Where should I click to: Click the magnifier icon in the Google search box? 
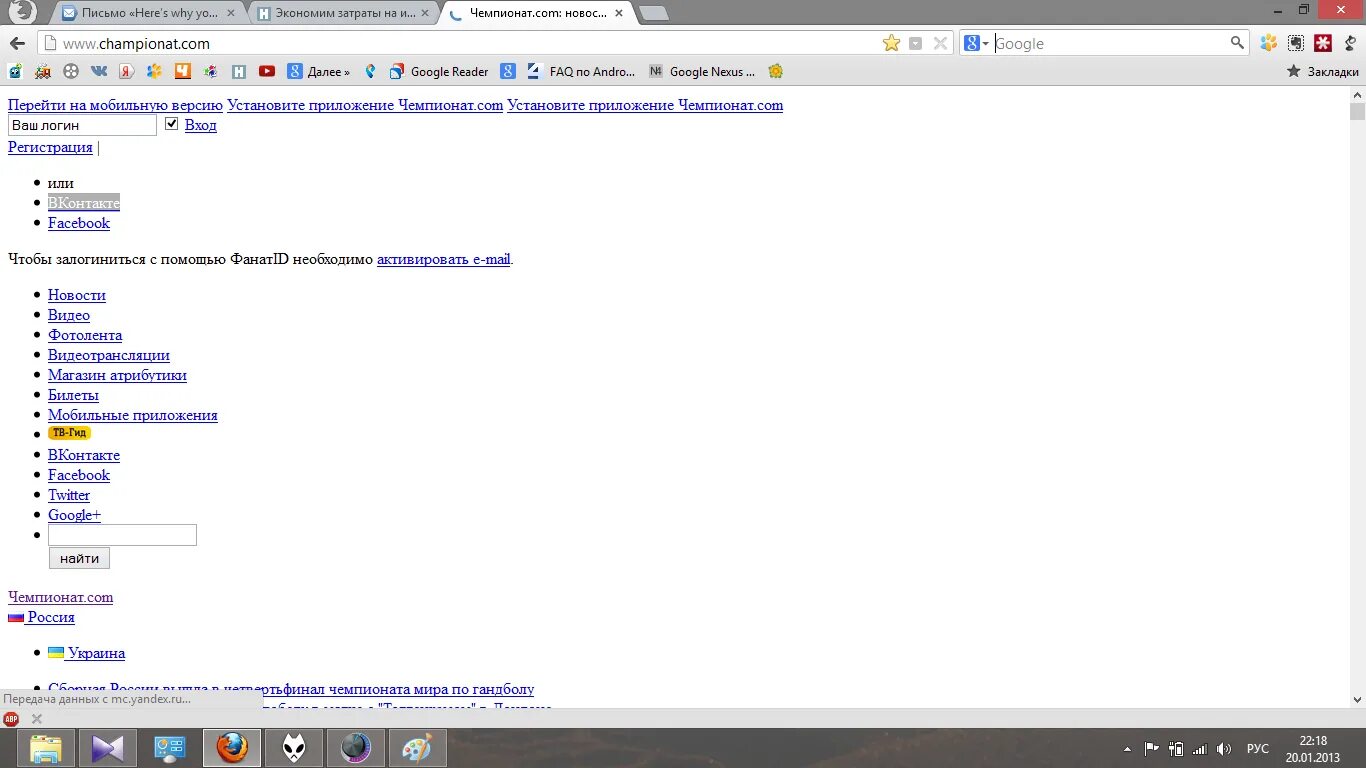click(x=1237, y=43)
